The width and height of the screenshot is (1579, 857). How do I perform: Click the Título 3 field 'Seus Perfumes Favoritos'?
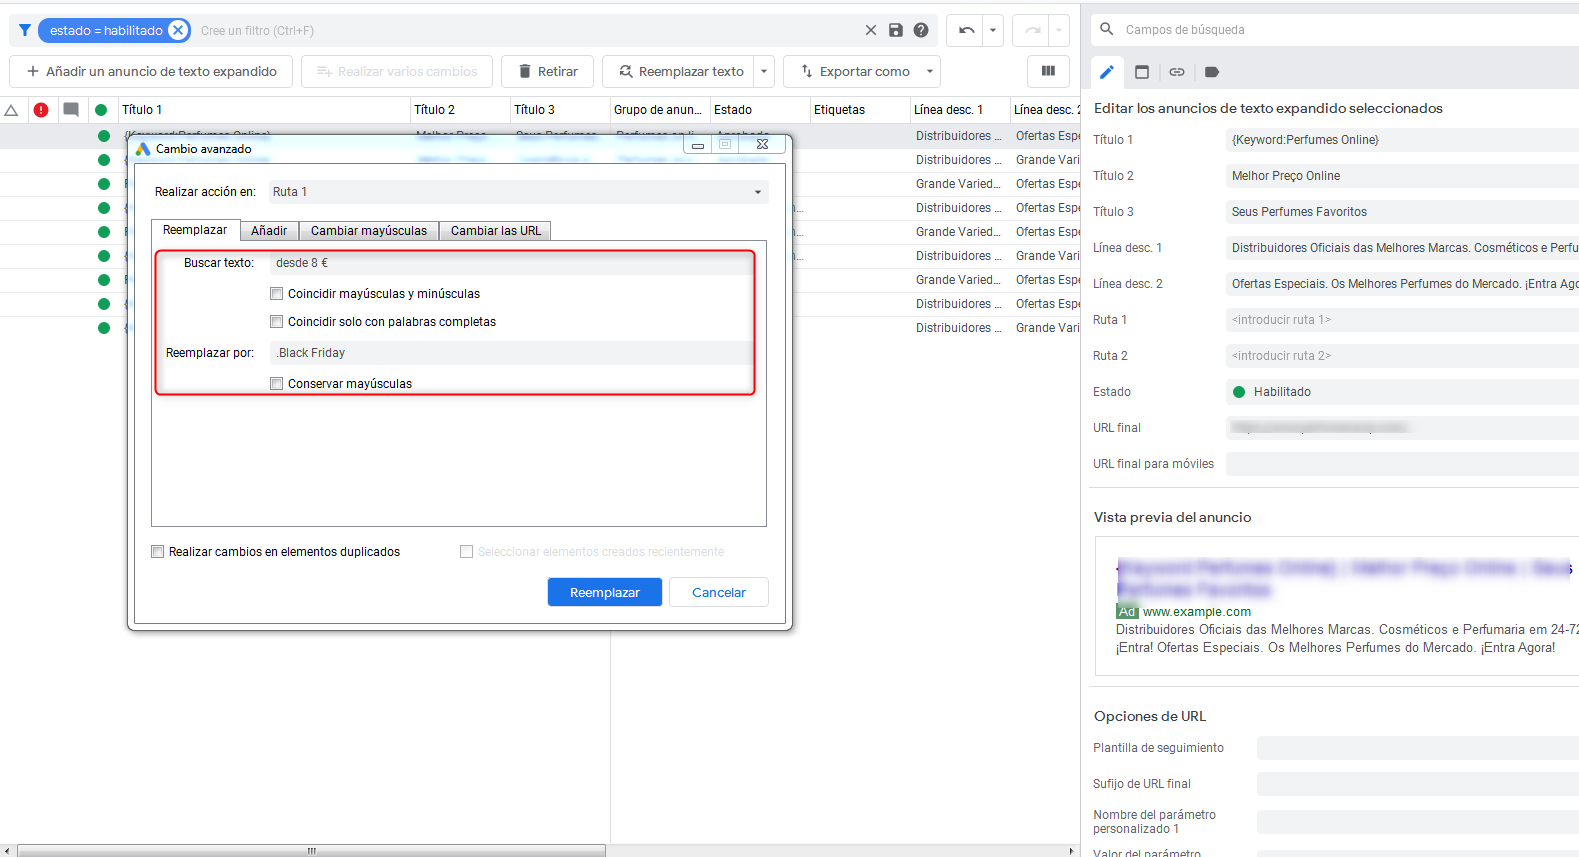pos(1402,212)
